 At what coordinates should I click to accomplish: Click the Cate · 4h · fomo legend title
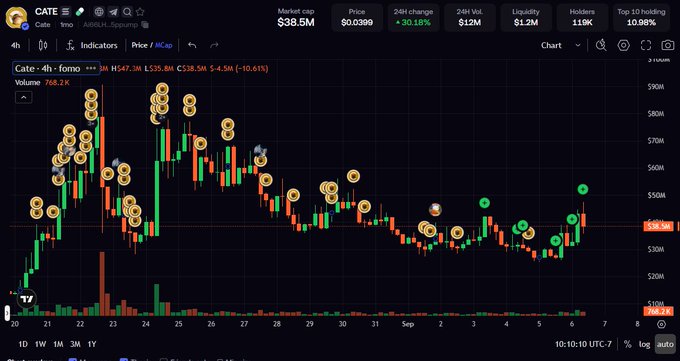point(48,69)
